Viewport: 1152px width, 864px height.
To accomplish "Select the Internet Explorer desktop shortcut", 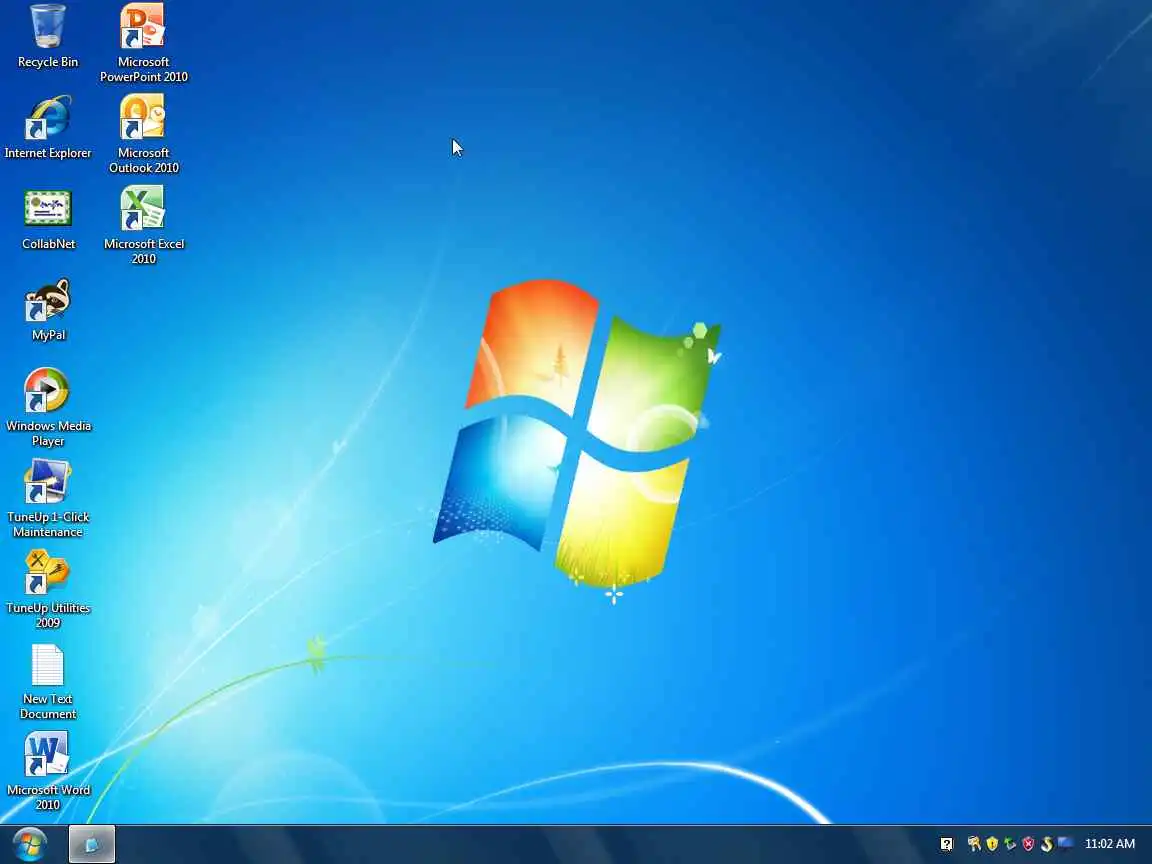I will pos(48,127).
